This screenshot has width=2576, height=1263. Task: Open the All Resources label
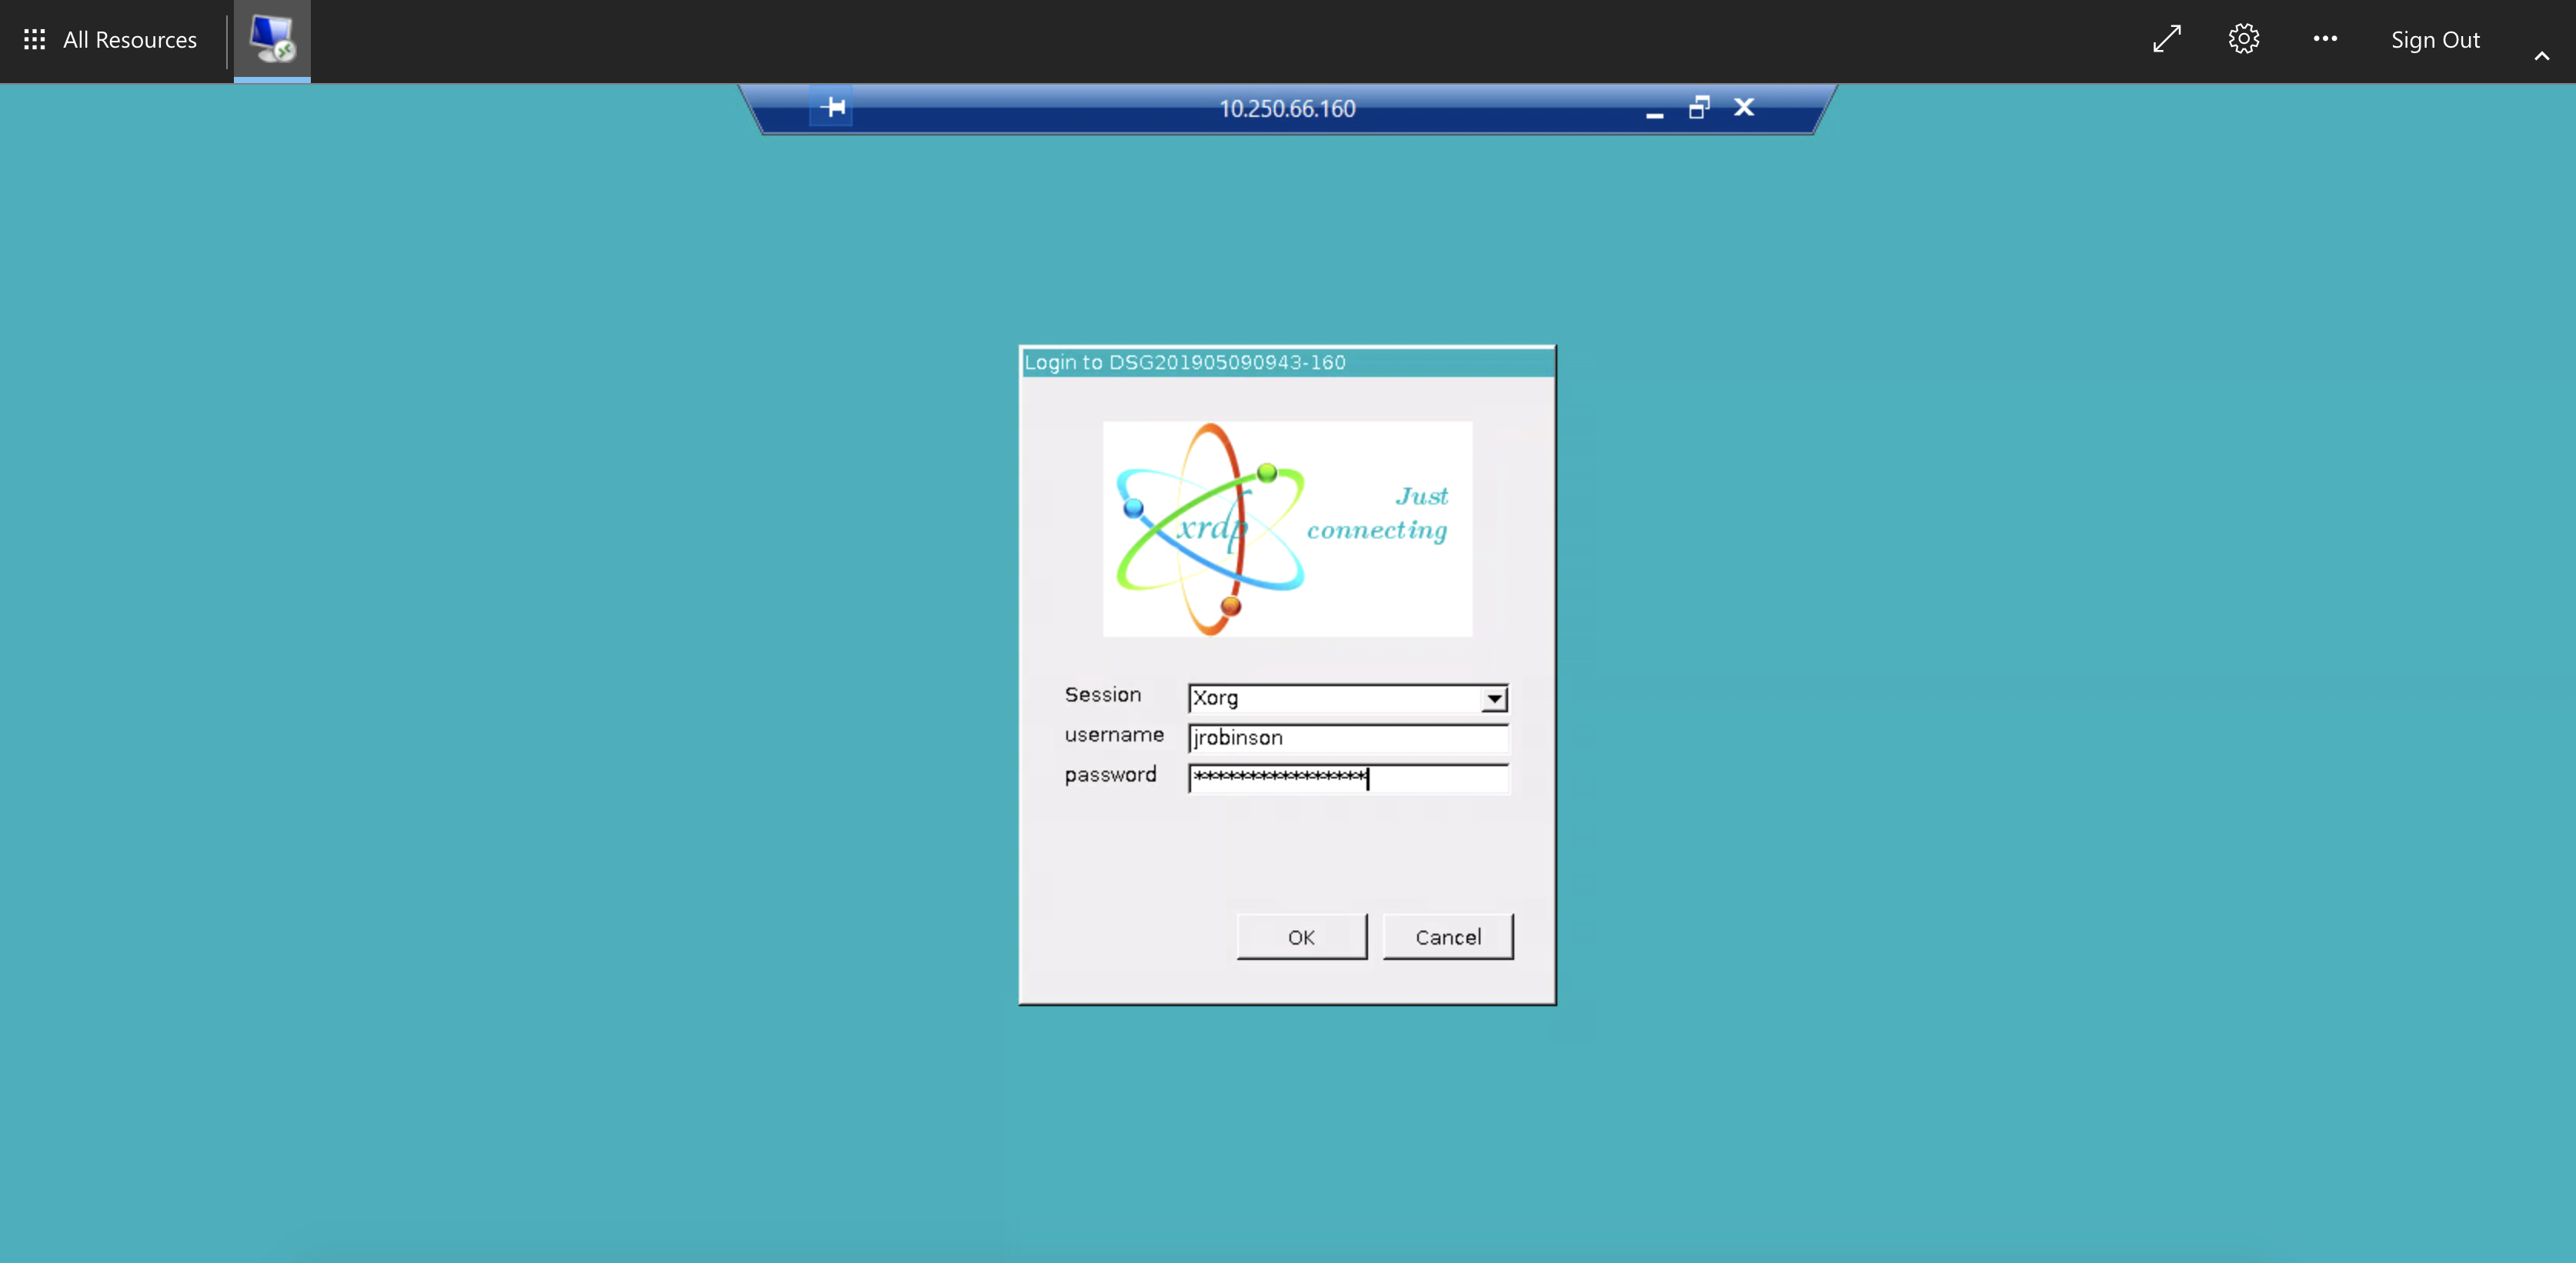coord(130,40)
